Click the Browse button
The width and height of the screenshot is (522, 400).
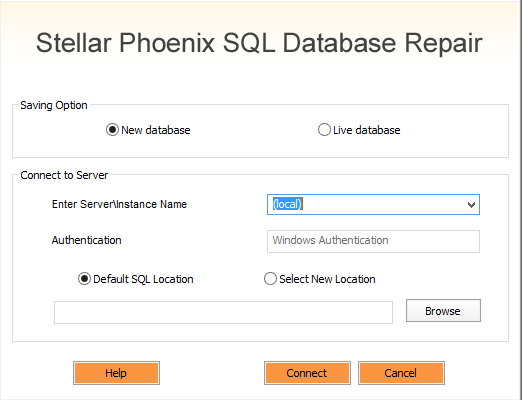pos(443,311)
